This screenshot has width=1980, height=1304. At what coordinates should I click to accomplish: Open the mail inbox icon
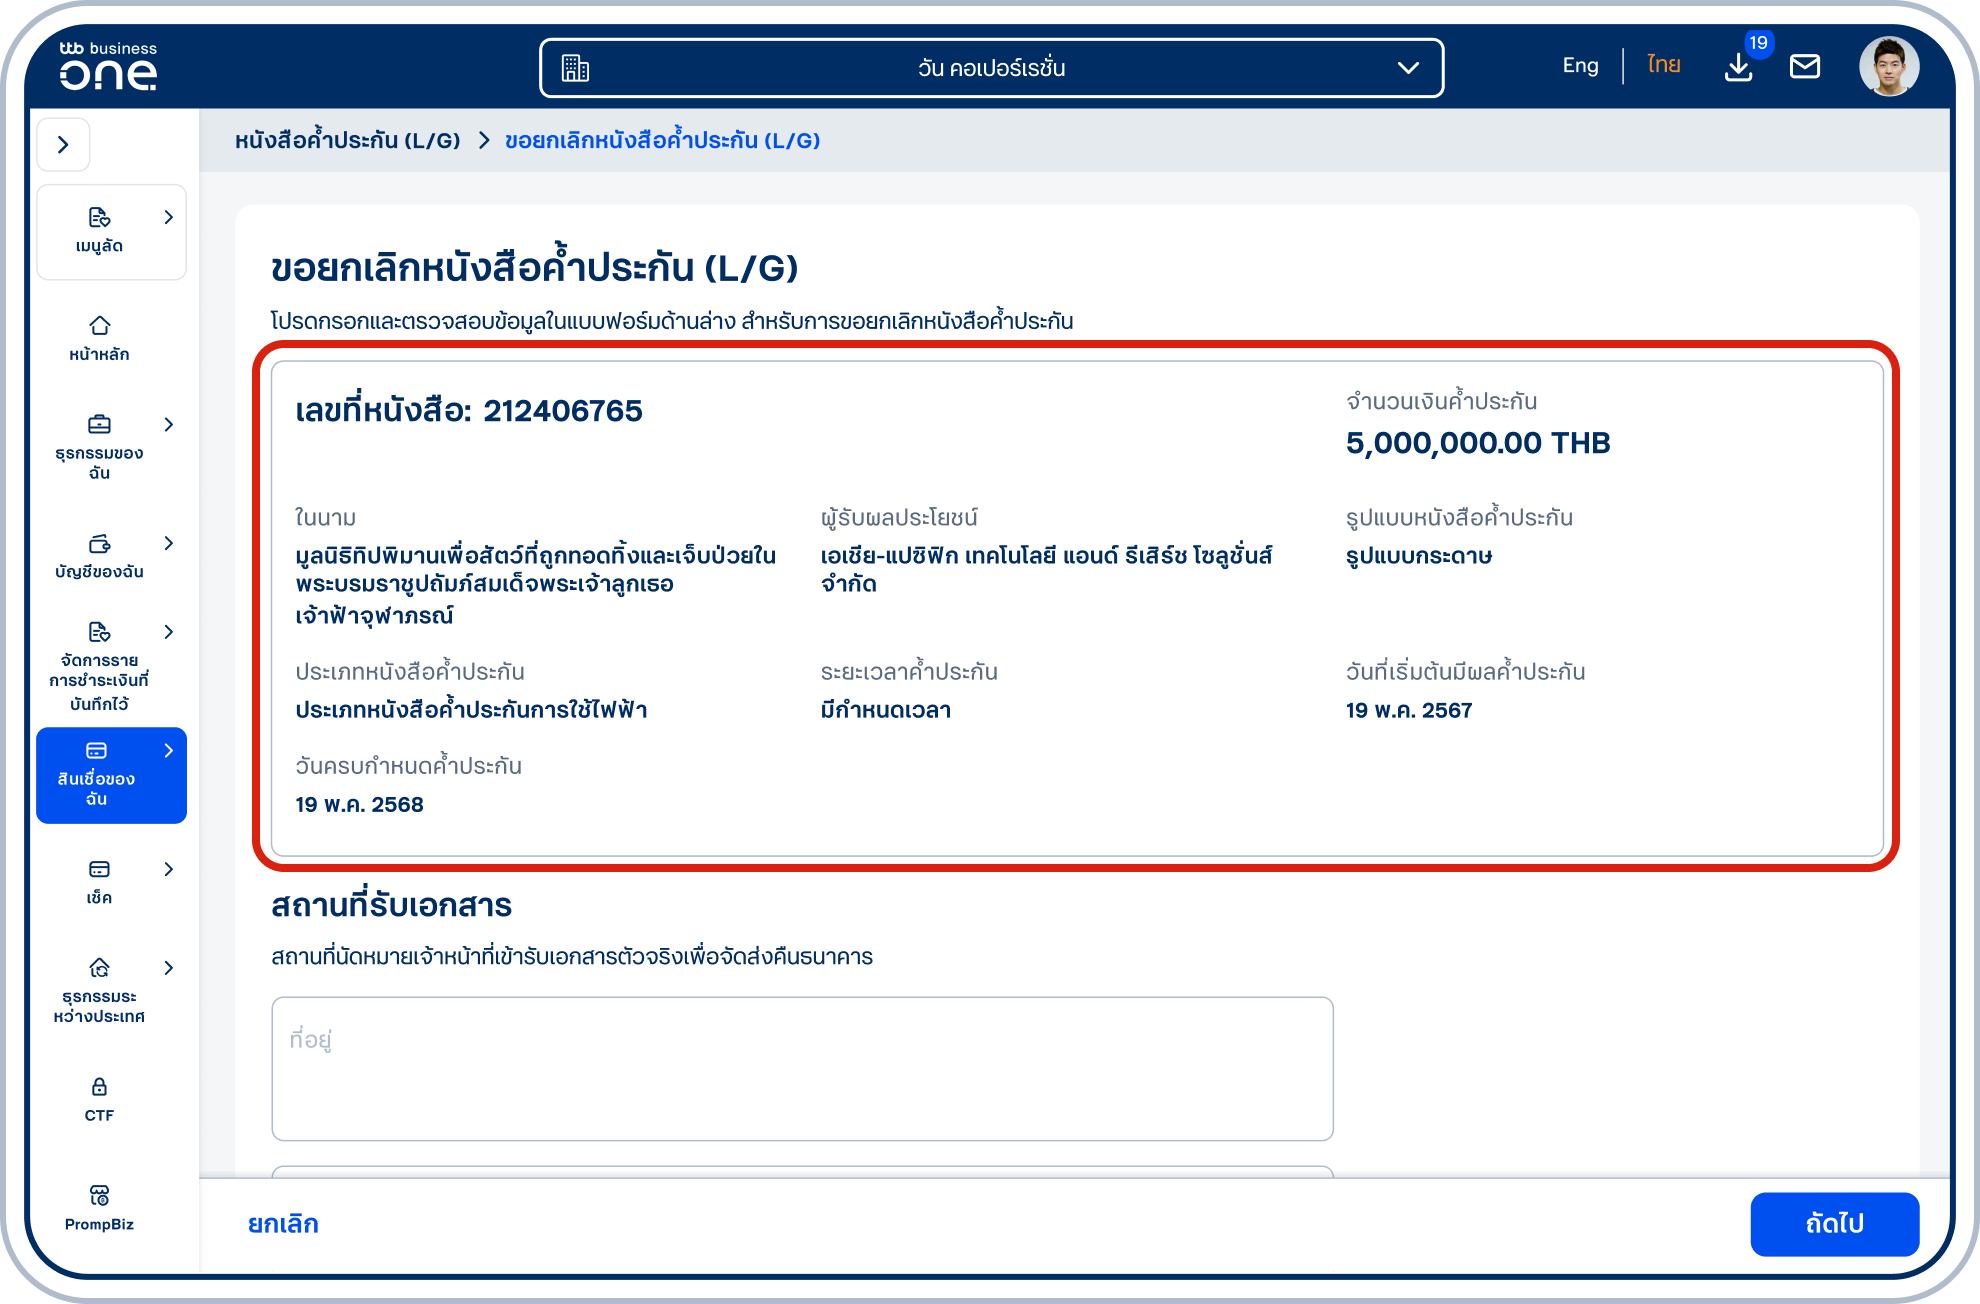tap(1805, 67)
